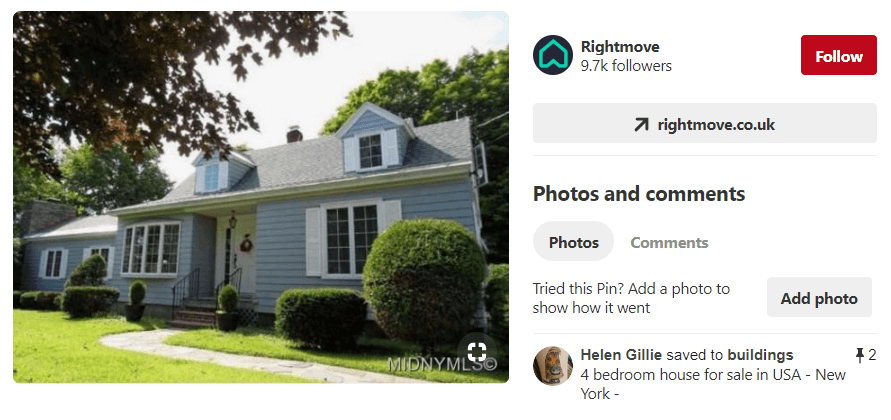This screenshot has height=420, width=891.
Task: Select the Photos tab
Action: [573, 242]
